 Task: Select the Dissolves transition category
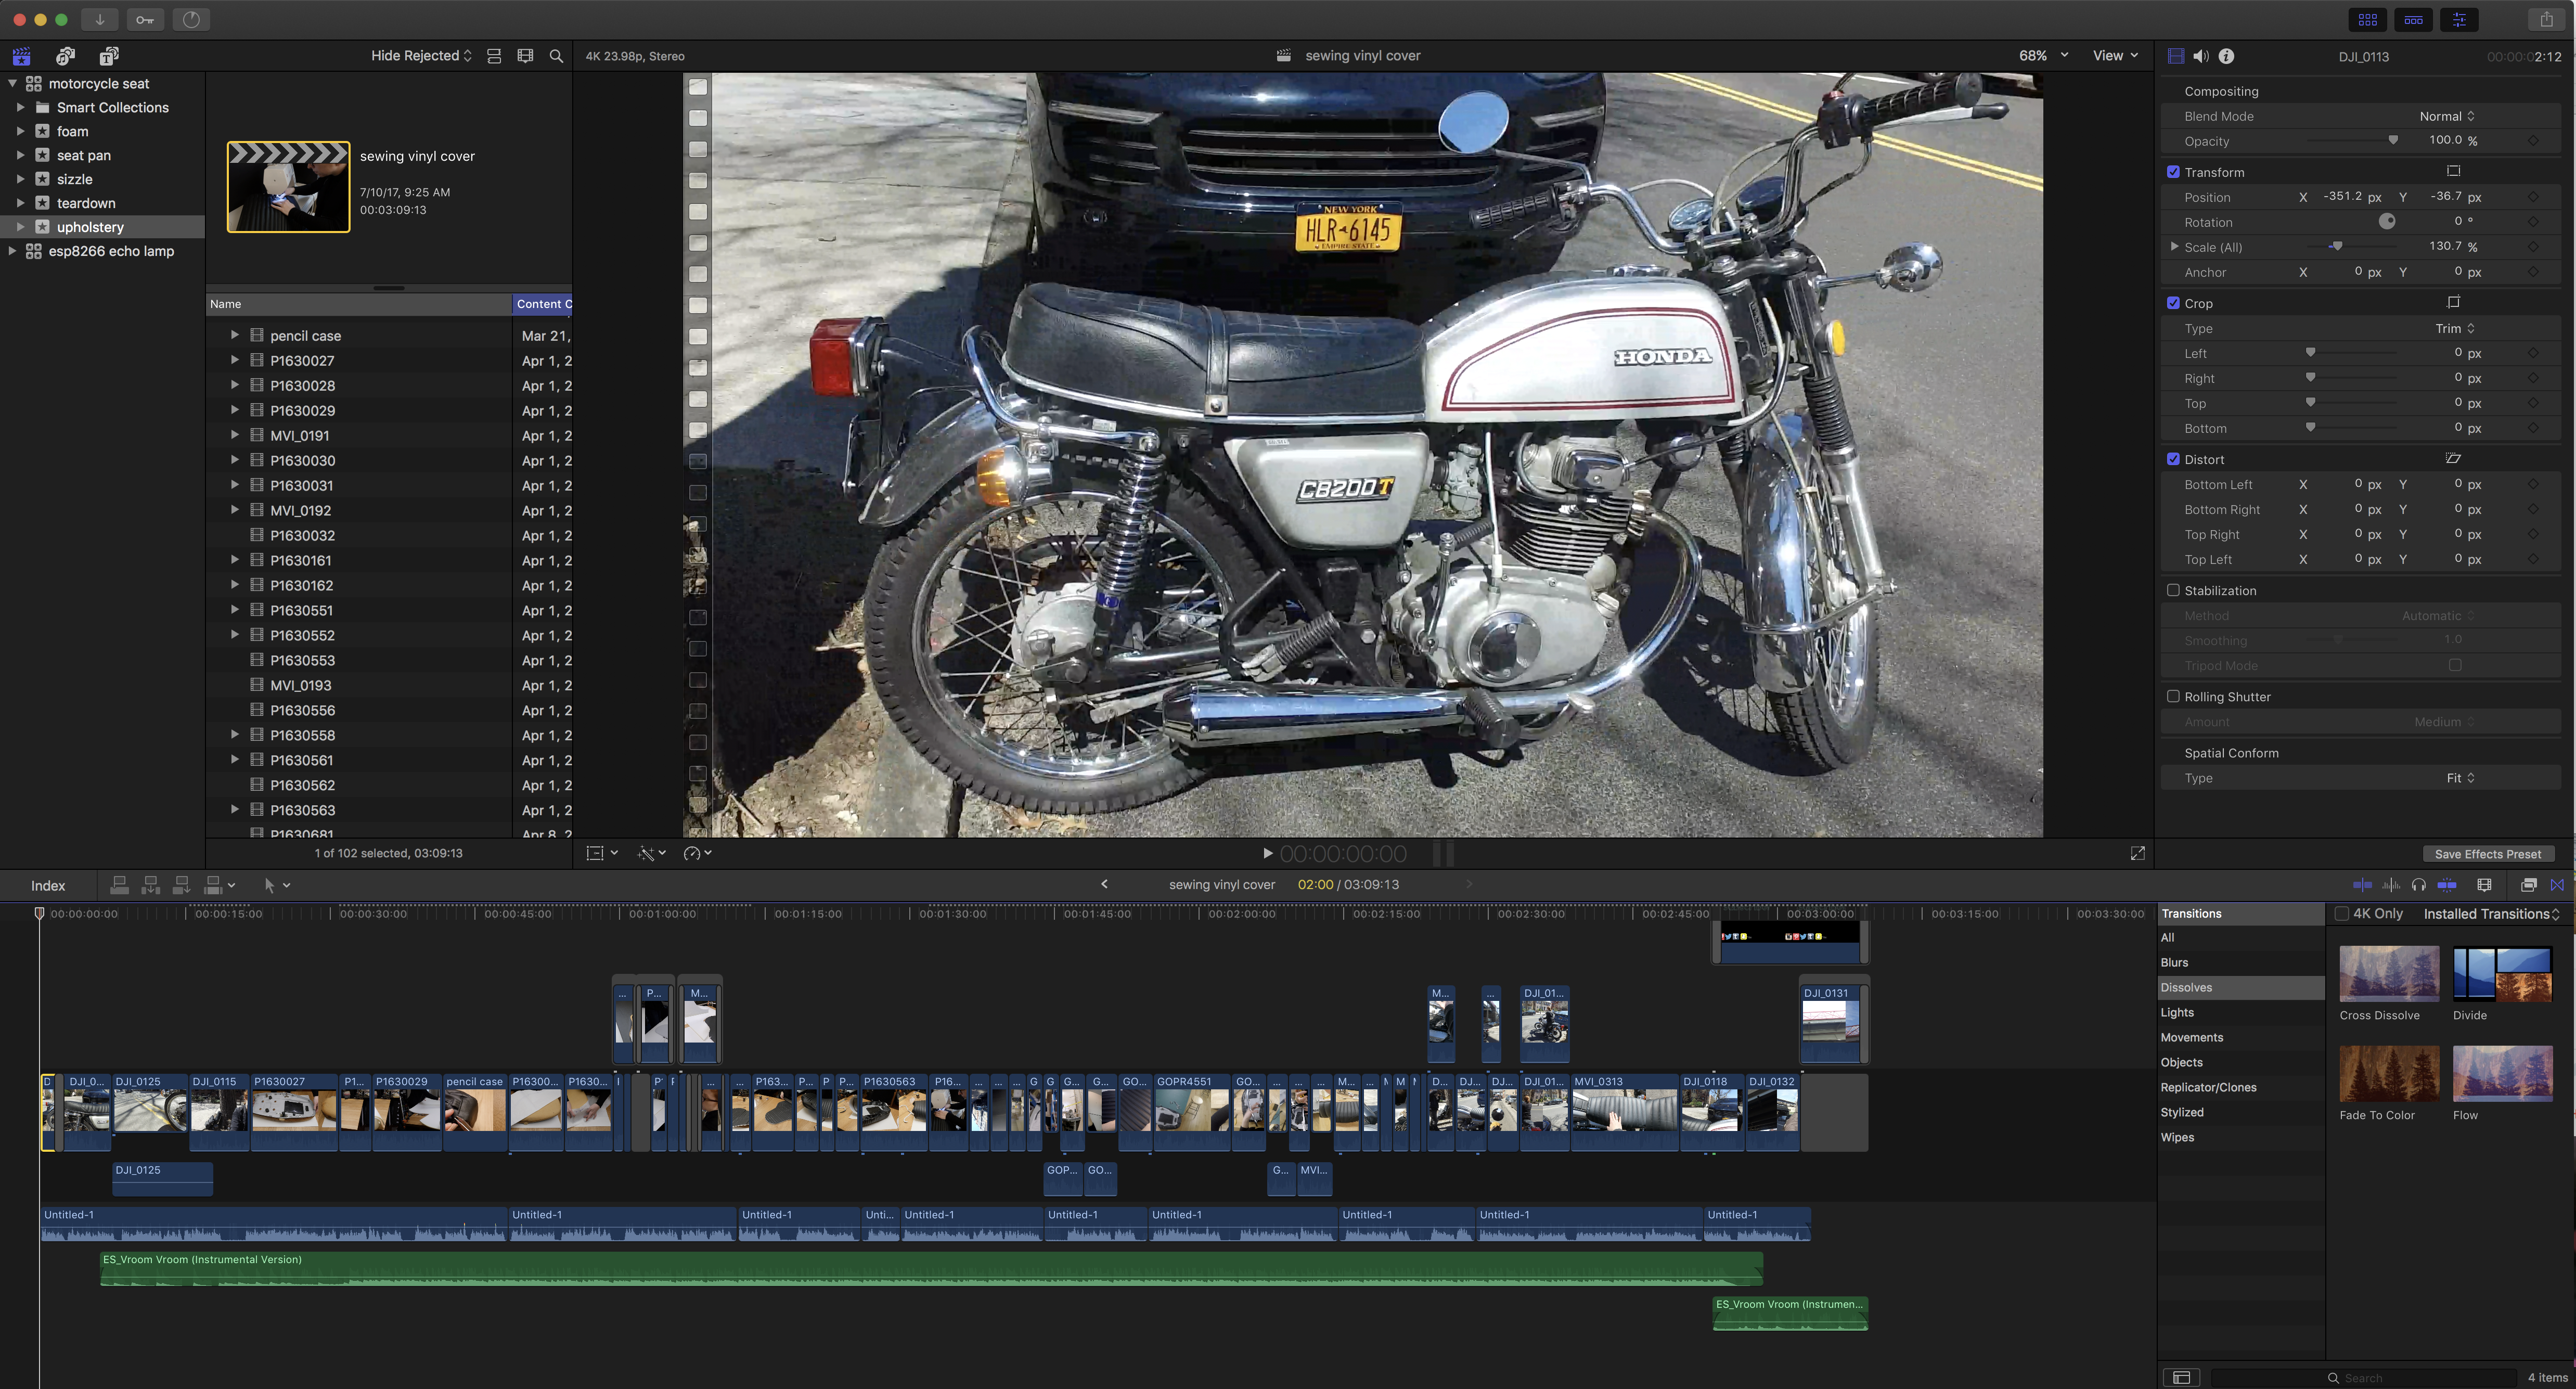tap(2240, 987)
